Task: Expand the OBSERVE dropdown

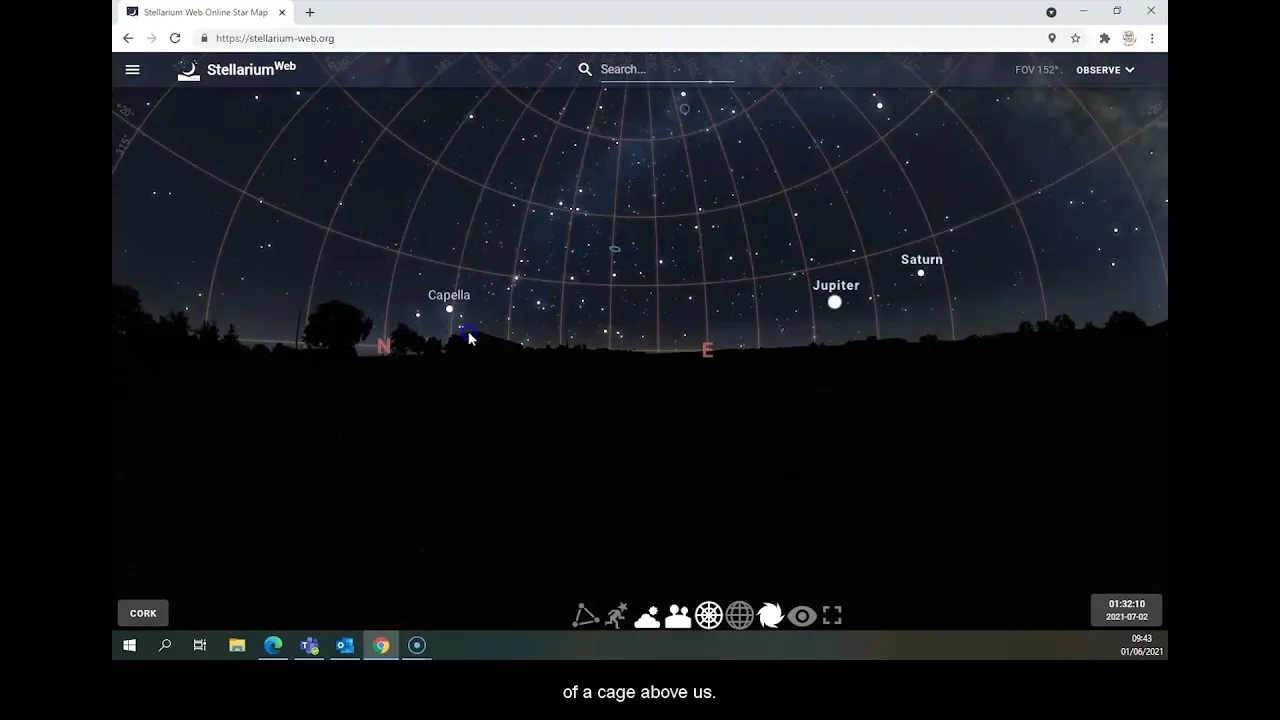Action: click(x=1105, y=70)
